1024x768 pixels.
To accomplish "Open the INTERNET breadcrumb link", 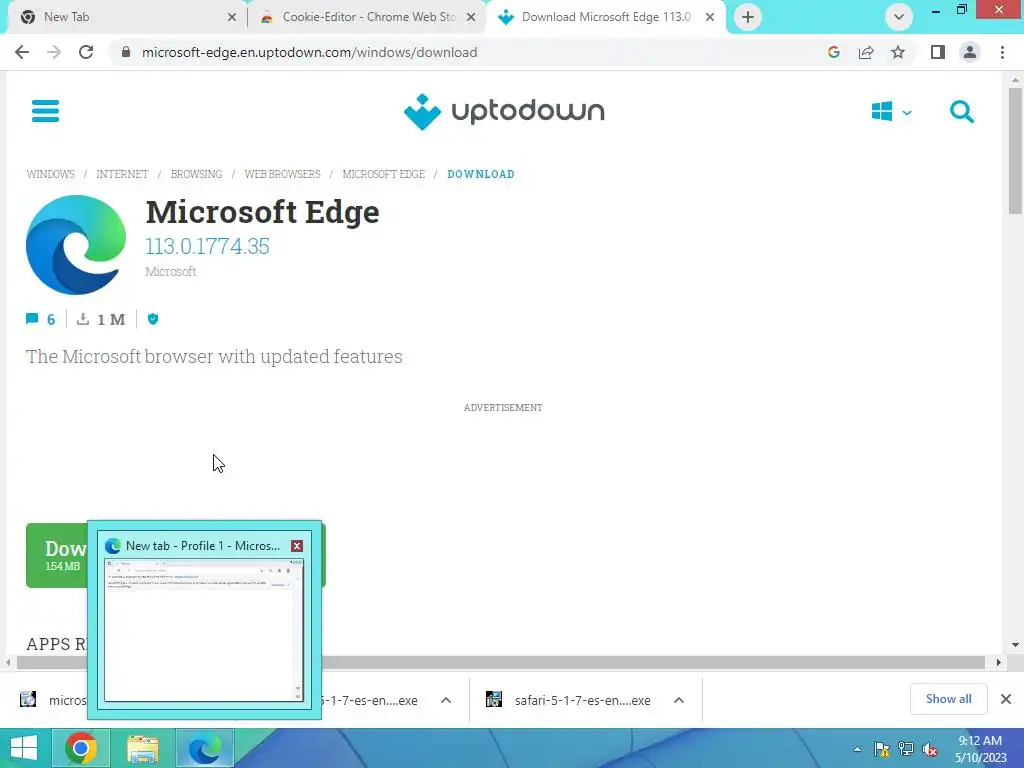I will (122, 174).
